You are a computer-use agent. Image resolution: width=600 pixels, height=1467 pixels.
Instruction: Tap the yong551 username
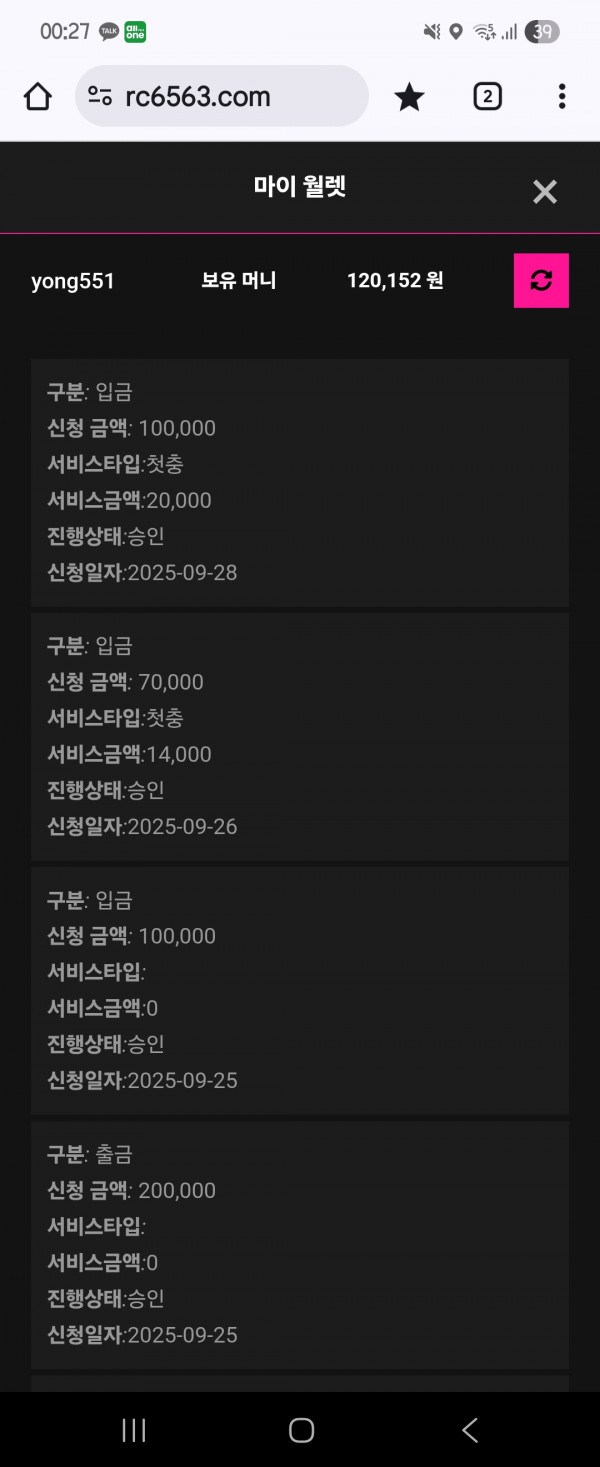point(73,281)
